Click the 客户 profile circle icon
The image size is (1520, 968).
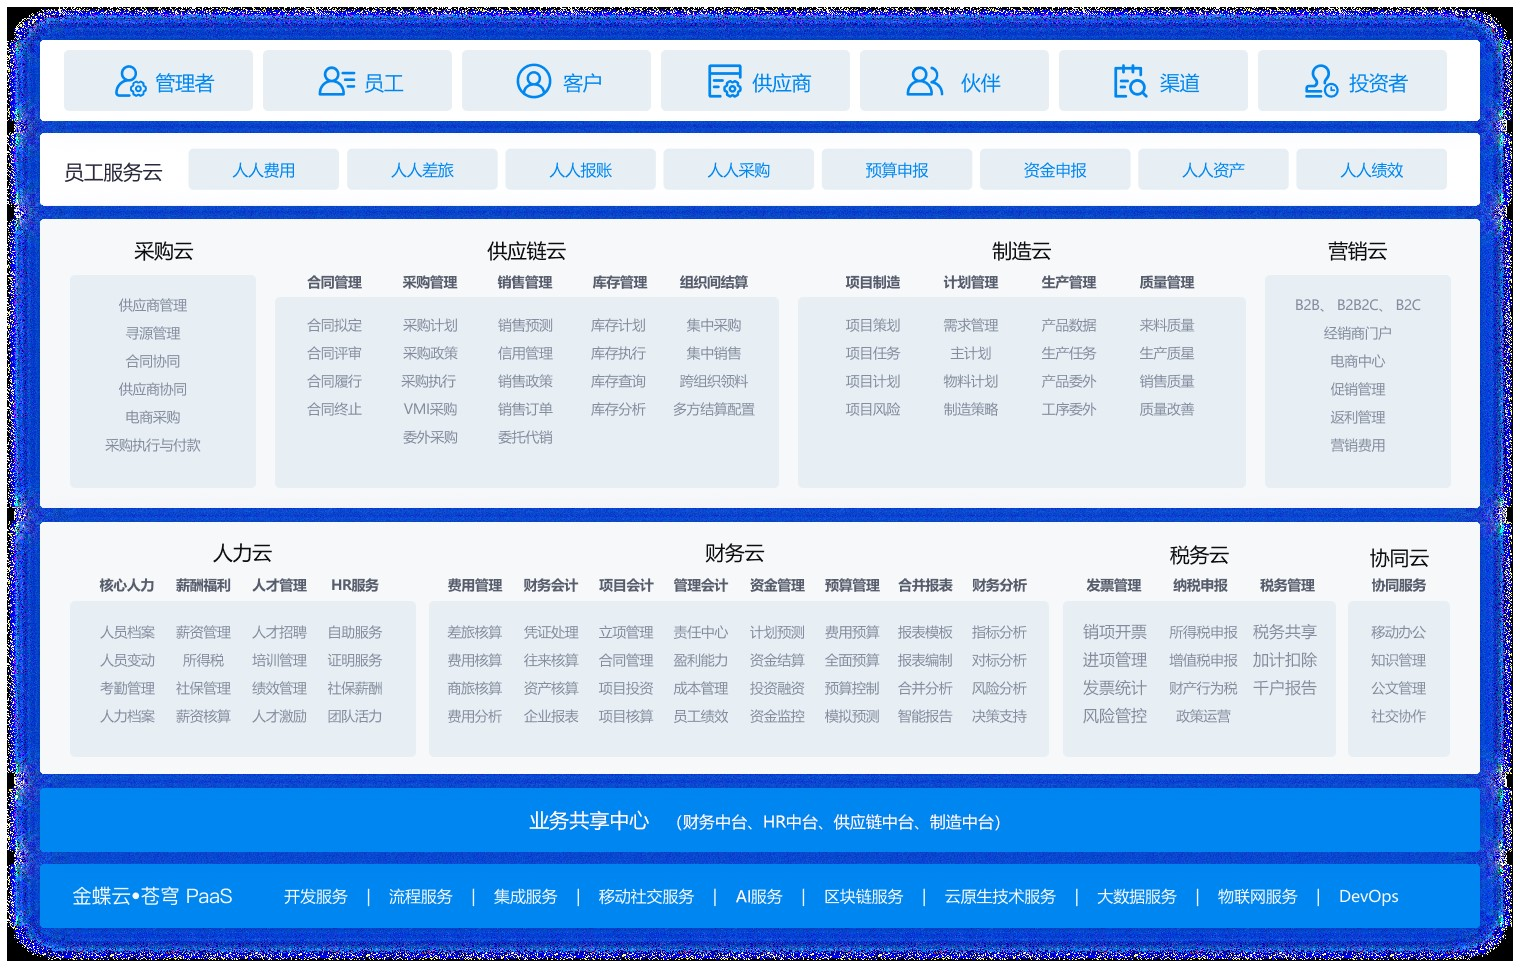click(x=534, y=82)
